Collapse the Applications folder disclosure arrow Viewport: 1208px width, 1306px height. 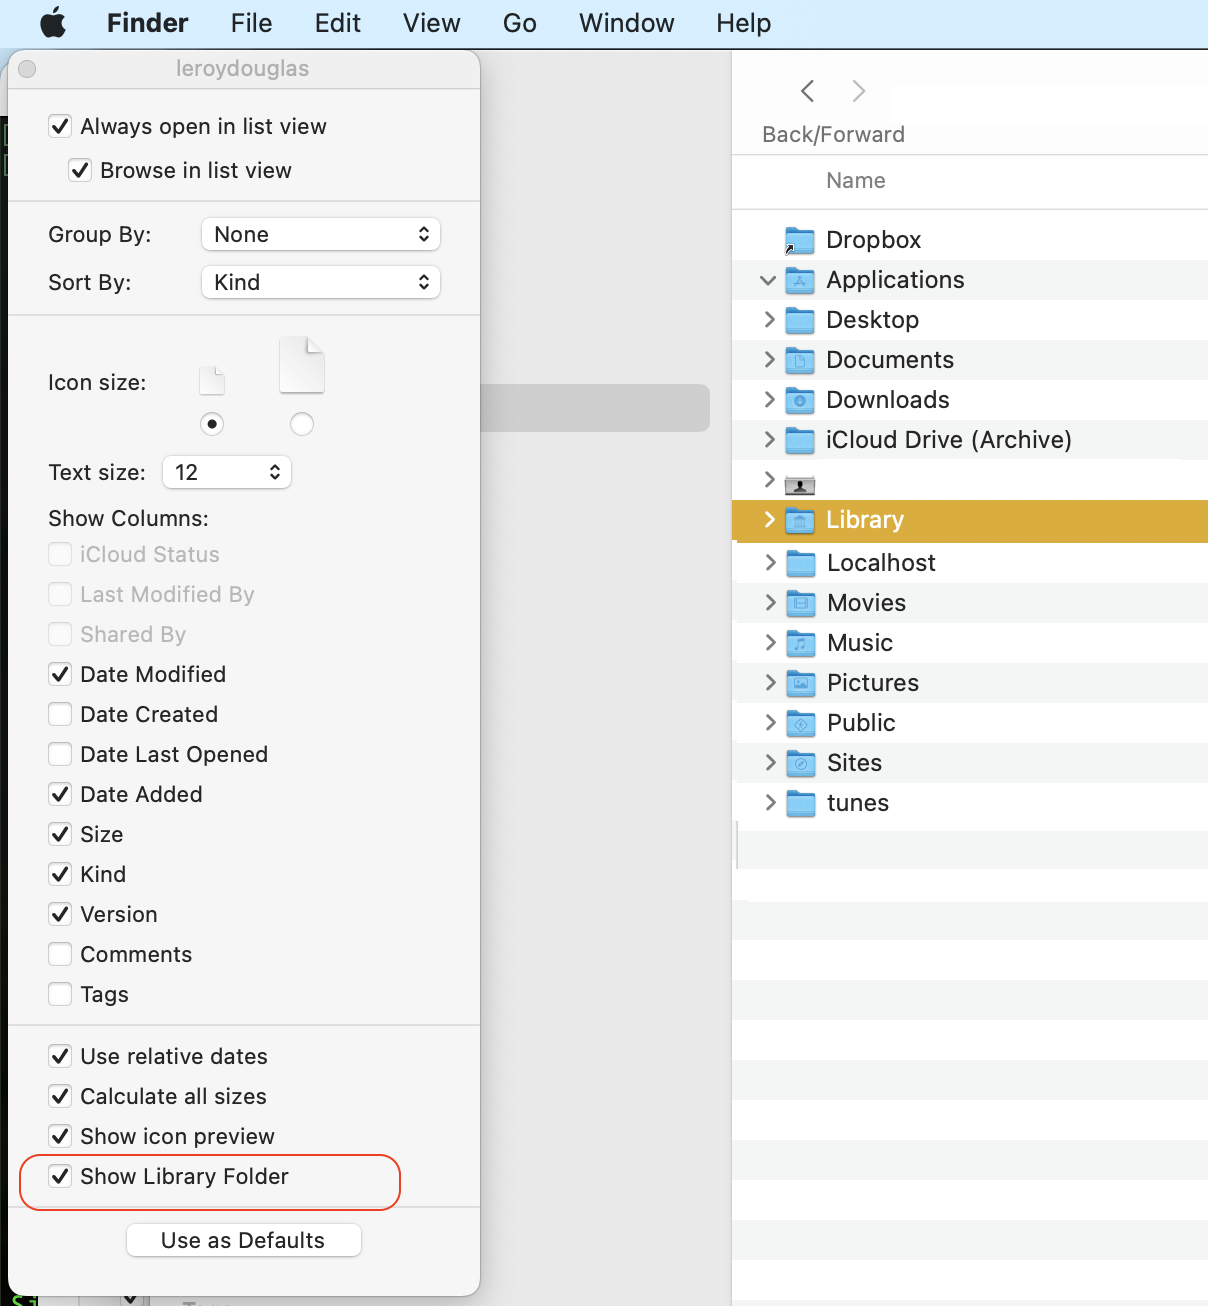click(768, 280)
